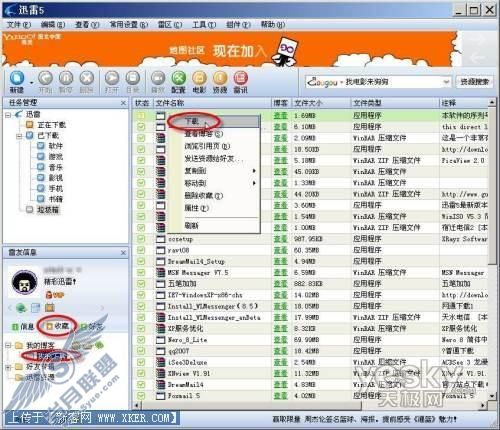Switch to the 收藏 tab
Viewport: 500px width, 430px height.
[x=57, y=326]
